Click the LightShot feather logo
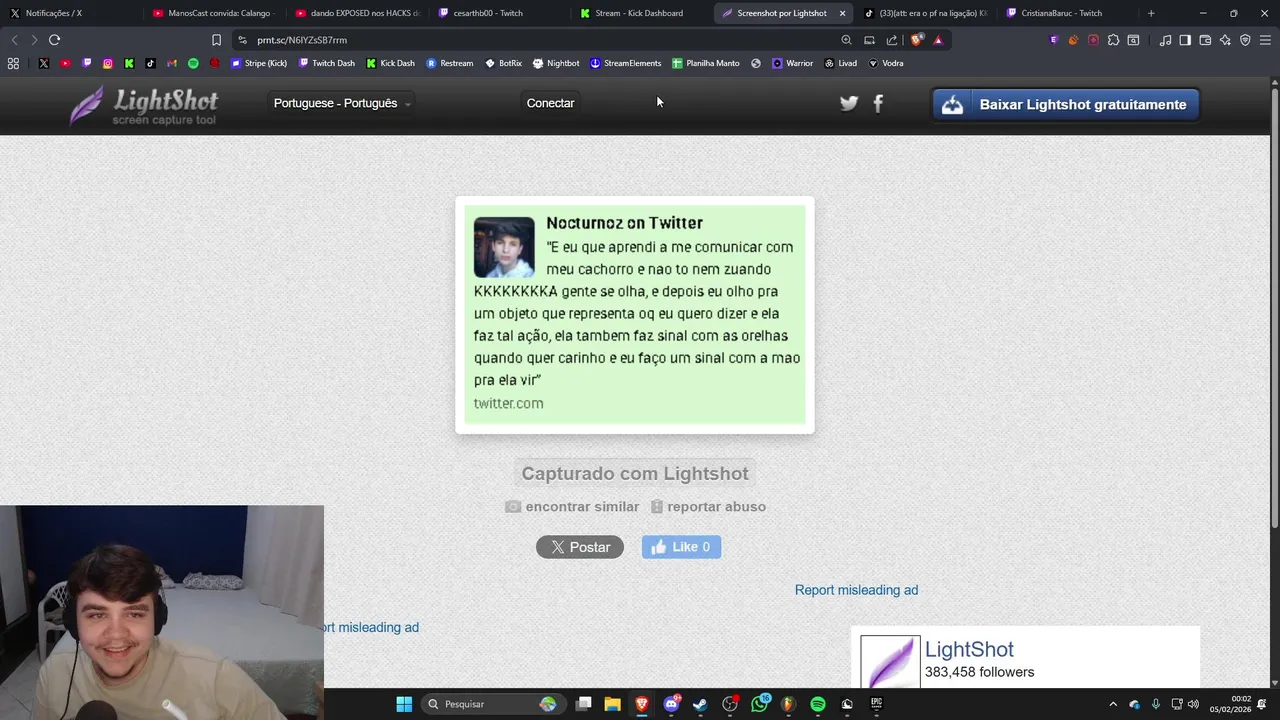This screenshot has width=1280, height=720. 143,105
